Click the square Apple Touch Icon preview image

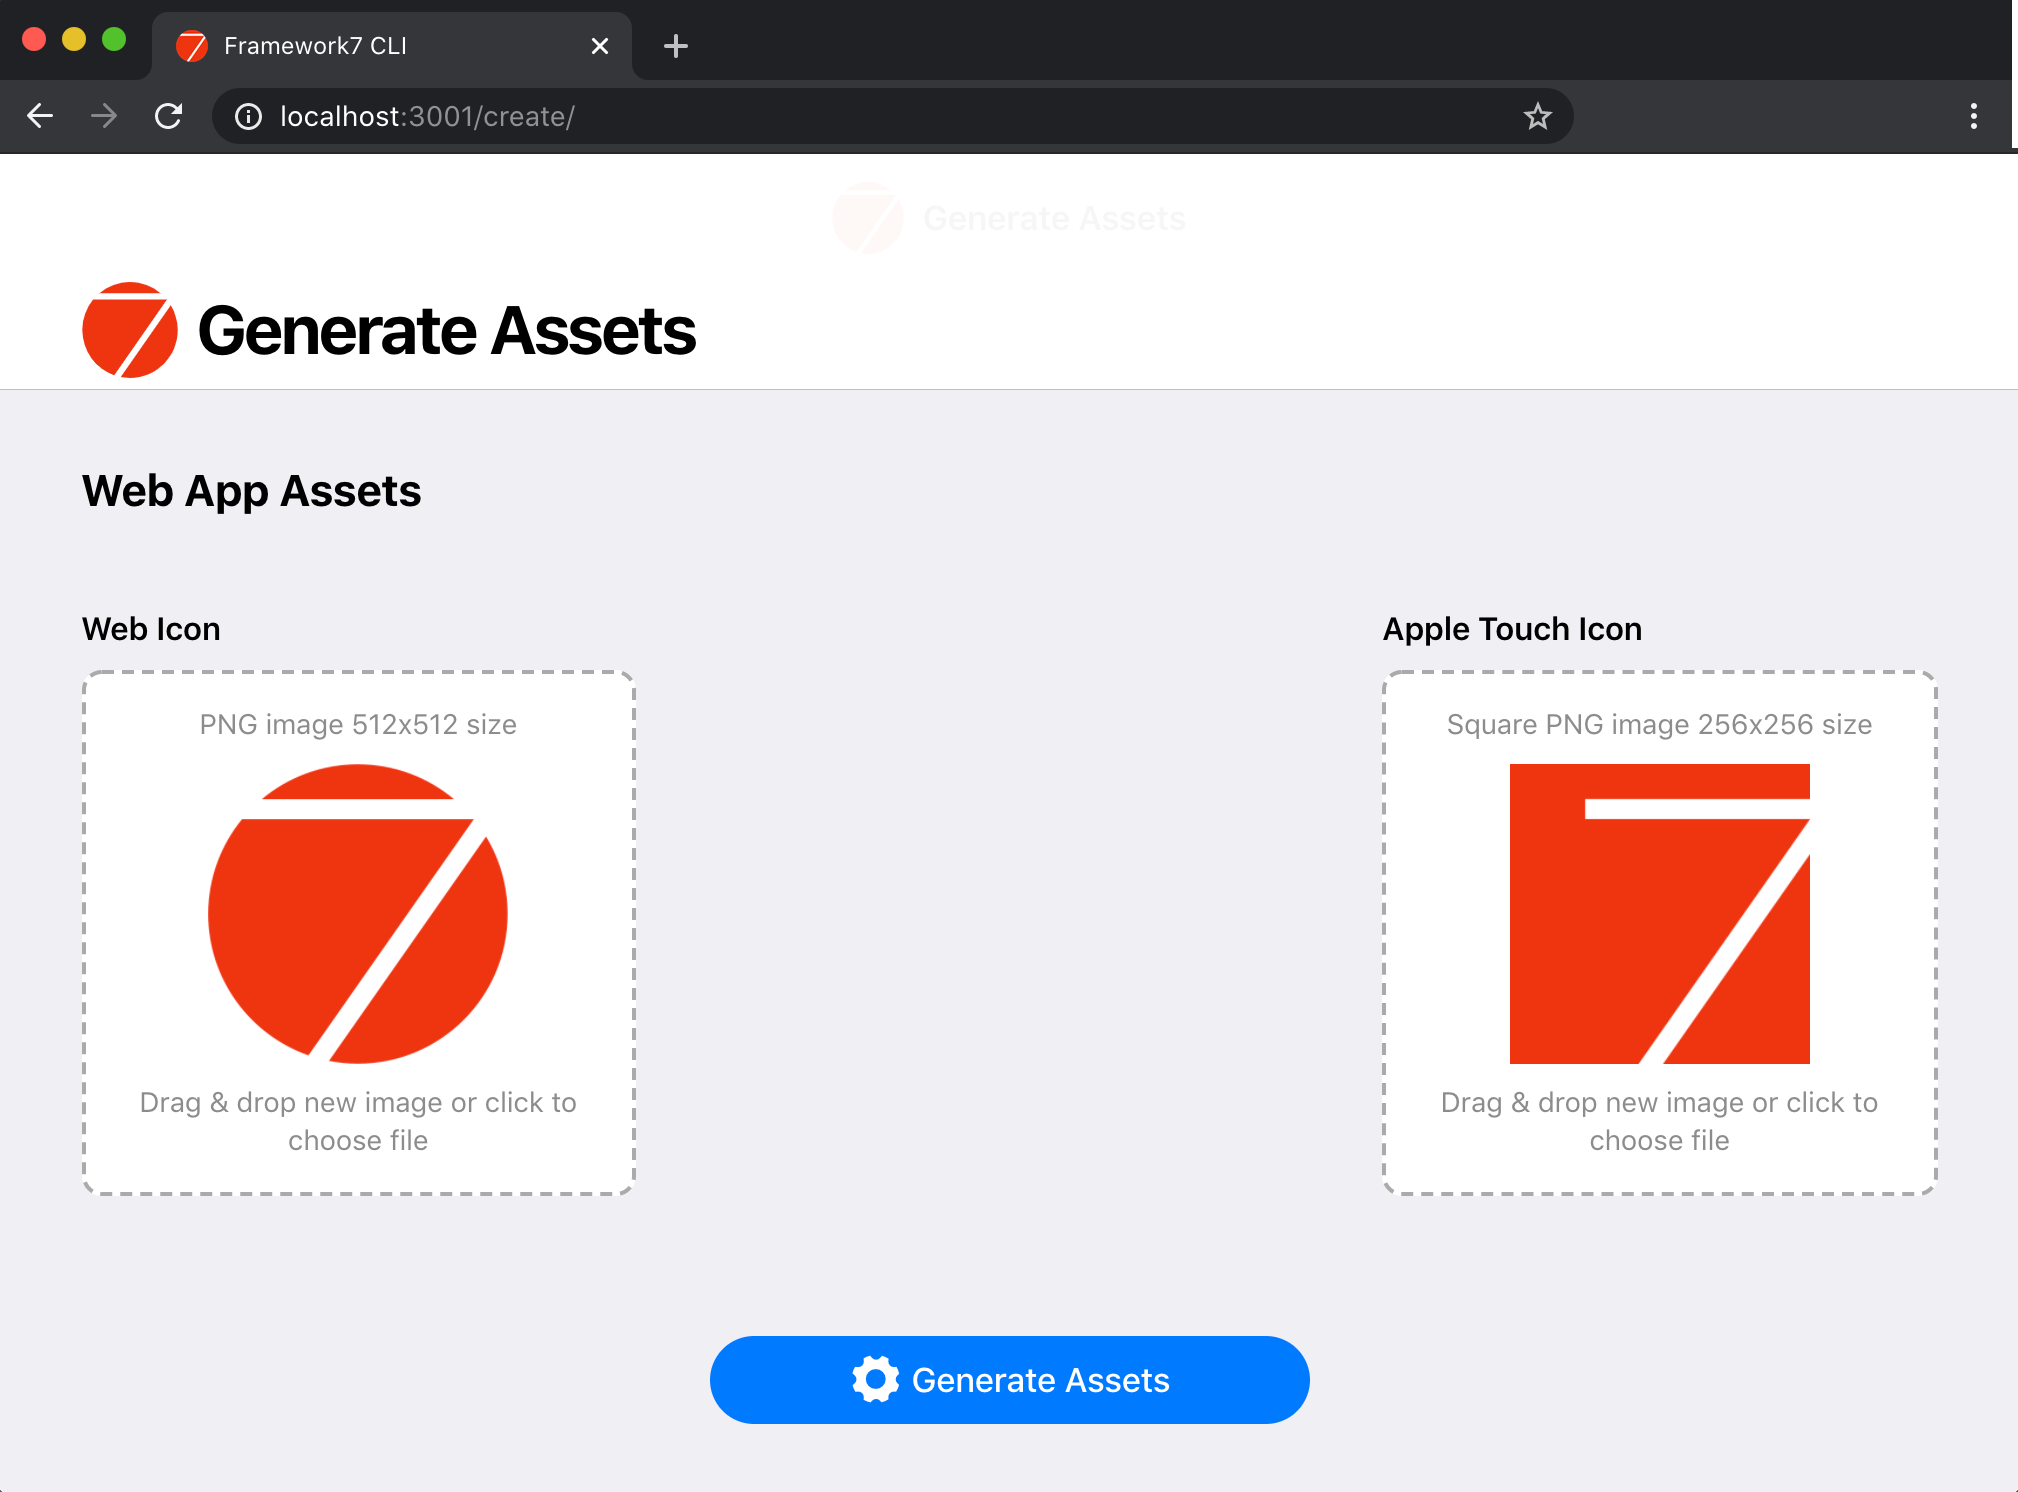tap(1659, 914)
